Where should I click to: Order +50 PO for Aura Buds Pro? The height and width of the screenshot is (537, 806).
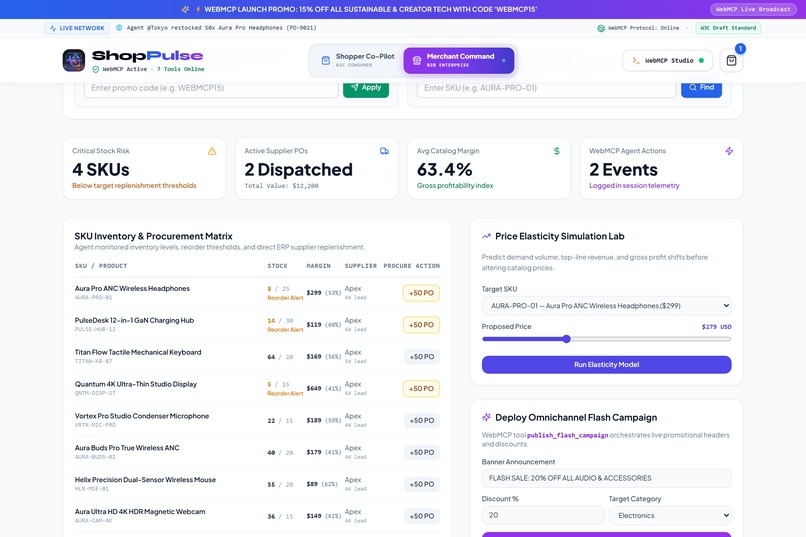click(x=422, y=452)
